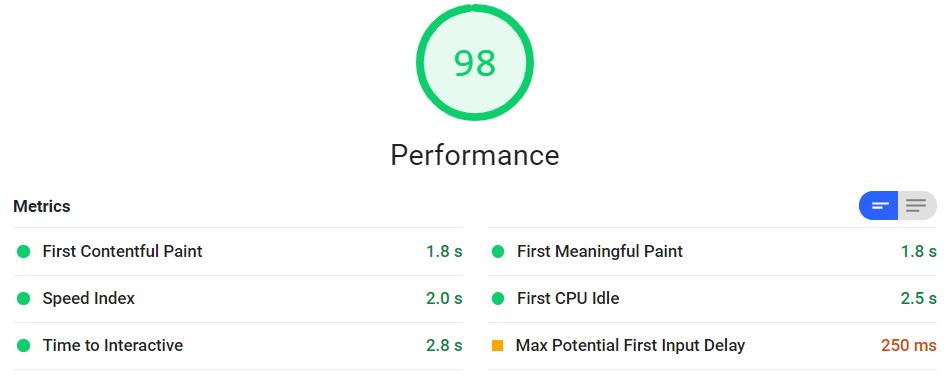The image size is (951, 375).
Task: Click the green dot beside First Contentful Paint
Action: point(24,251)
